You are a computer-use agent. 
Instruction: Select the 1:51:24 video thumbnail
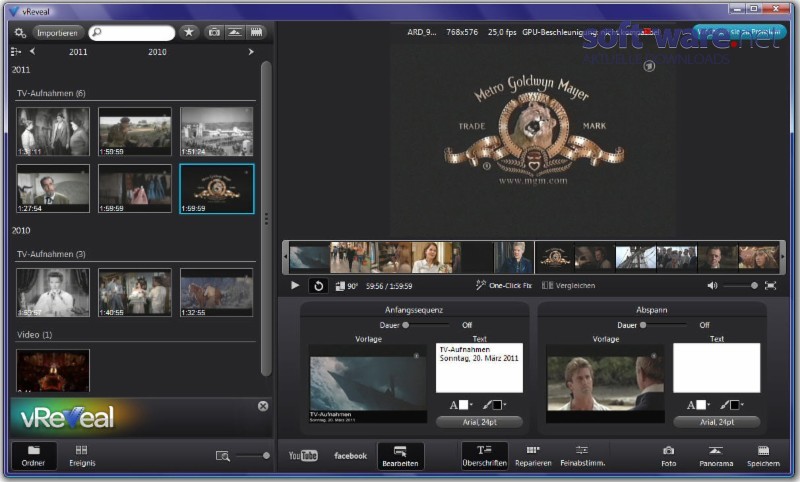(217, 132)
